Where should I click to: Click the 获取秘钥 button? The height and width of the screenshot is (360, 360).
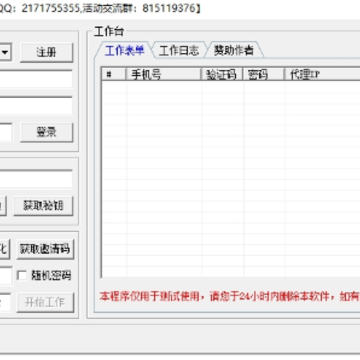tap(43, 206)
